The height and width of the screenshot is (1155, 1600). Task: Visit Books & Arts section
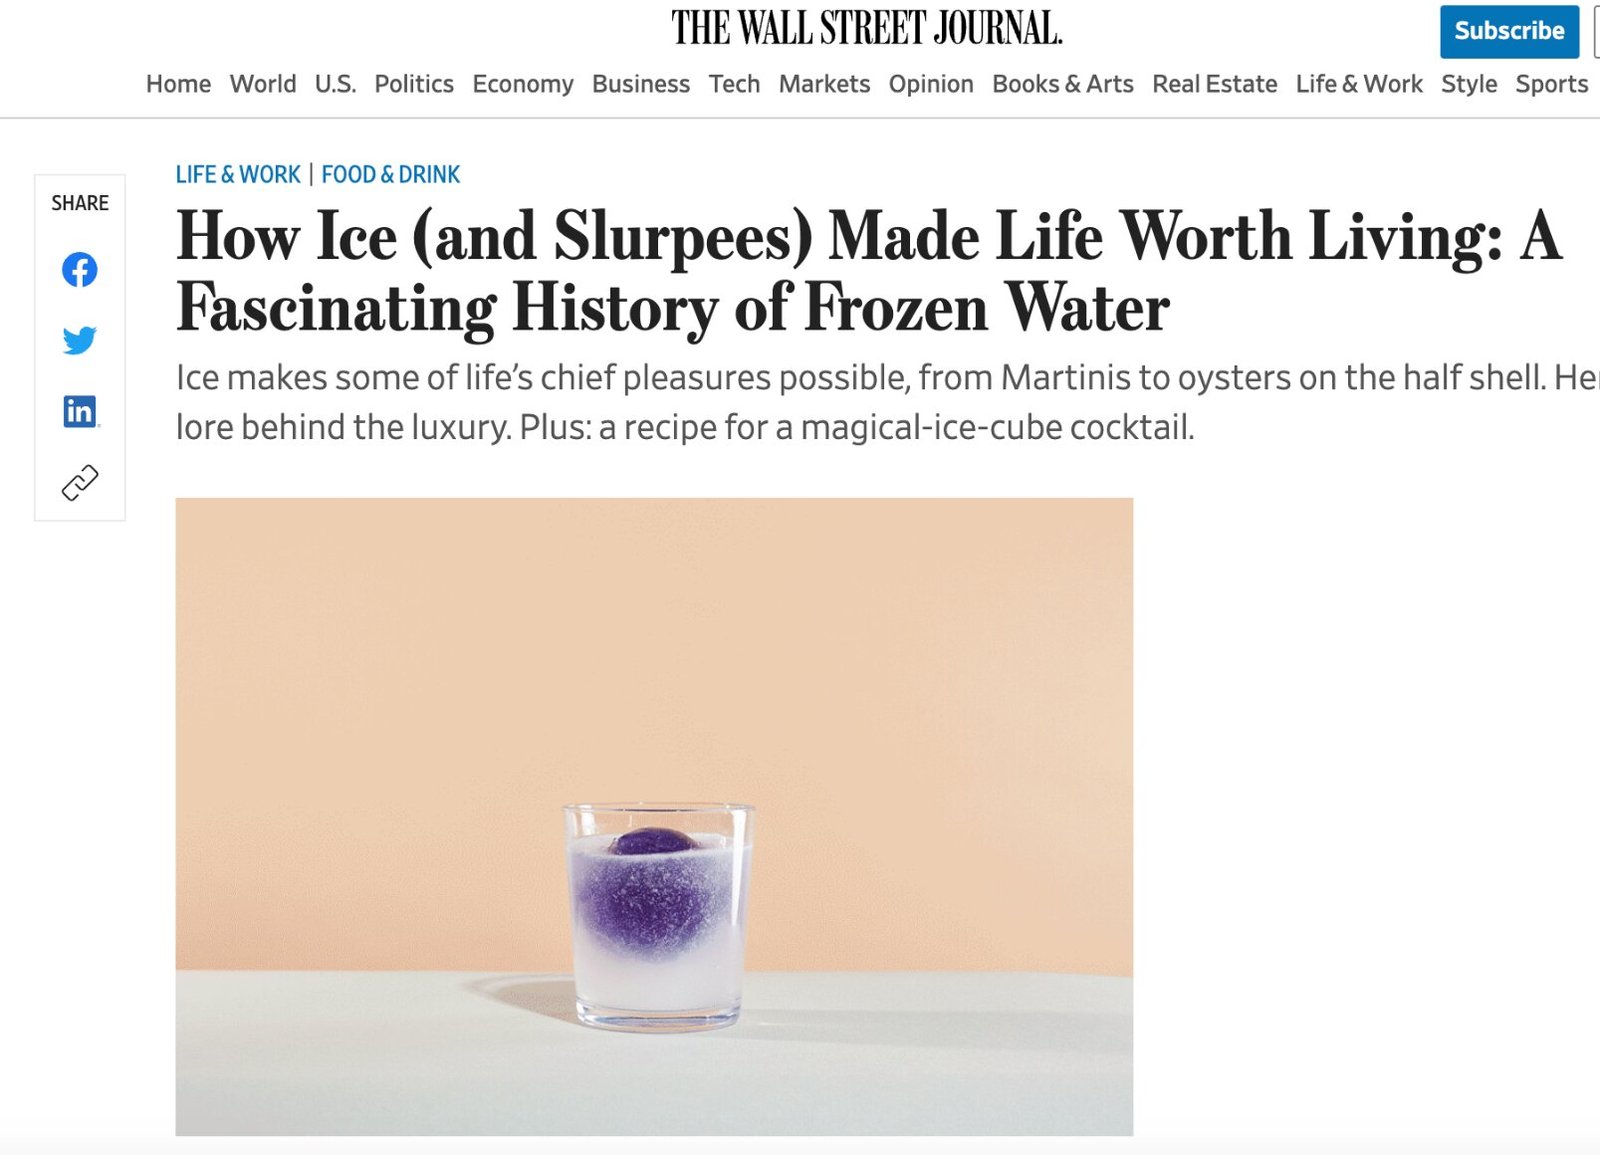1063,84
